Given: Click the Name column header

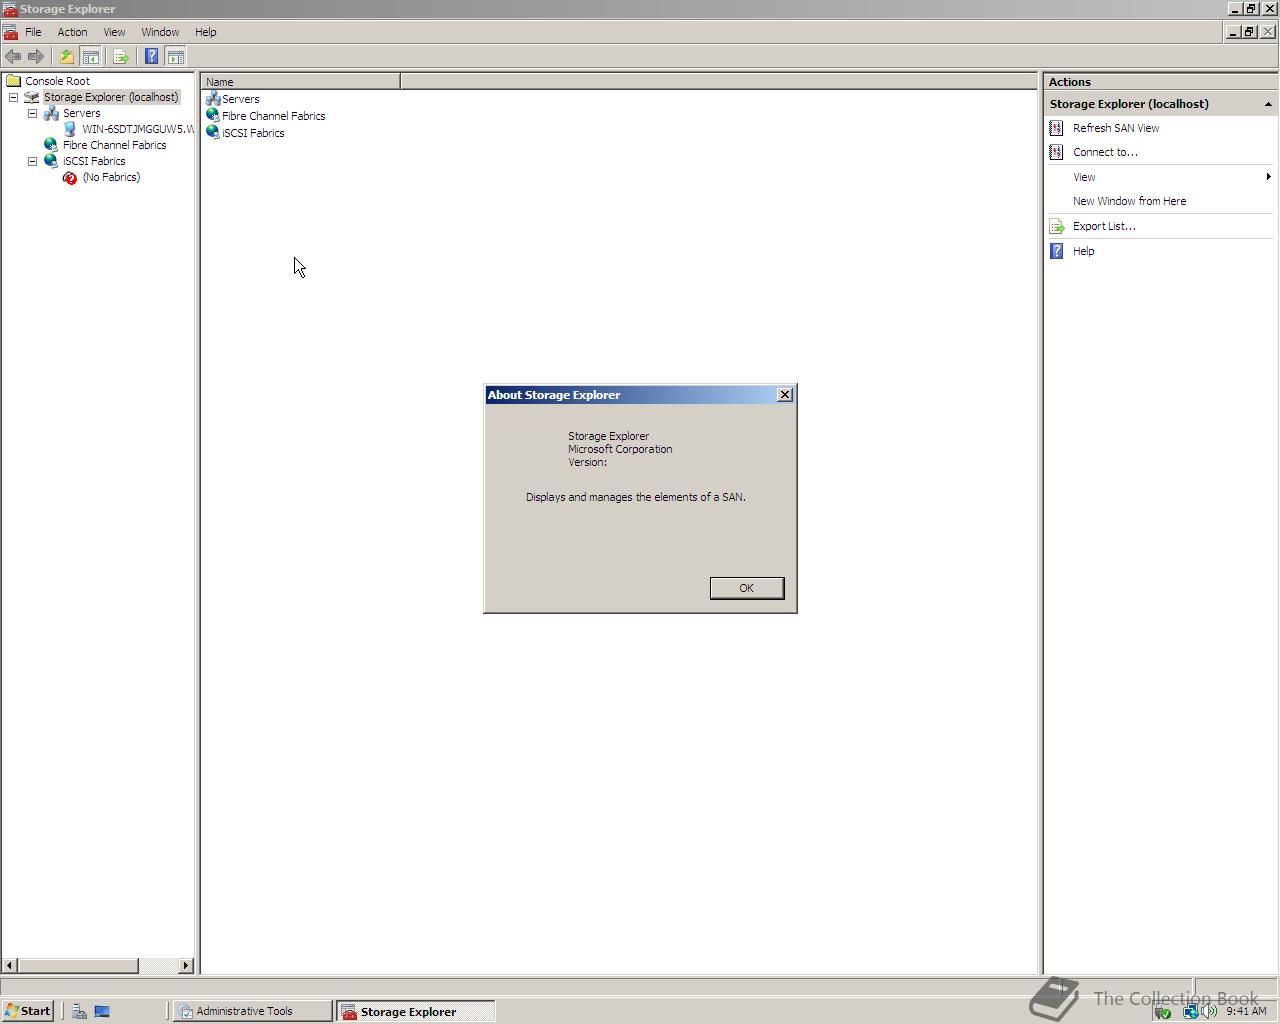Looking at the screenshot, I should tap(300, 82).
